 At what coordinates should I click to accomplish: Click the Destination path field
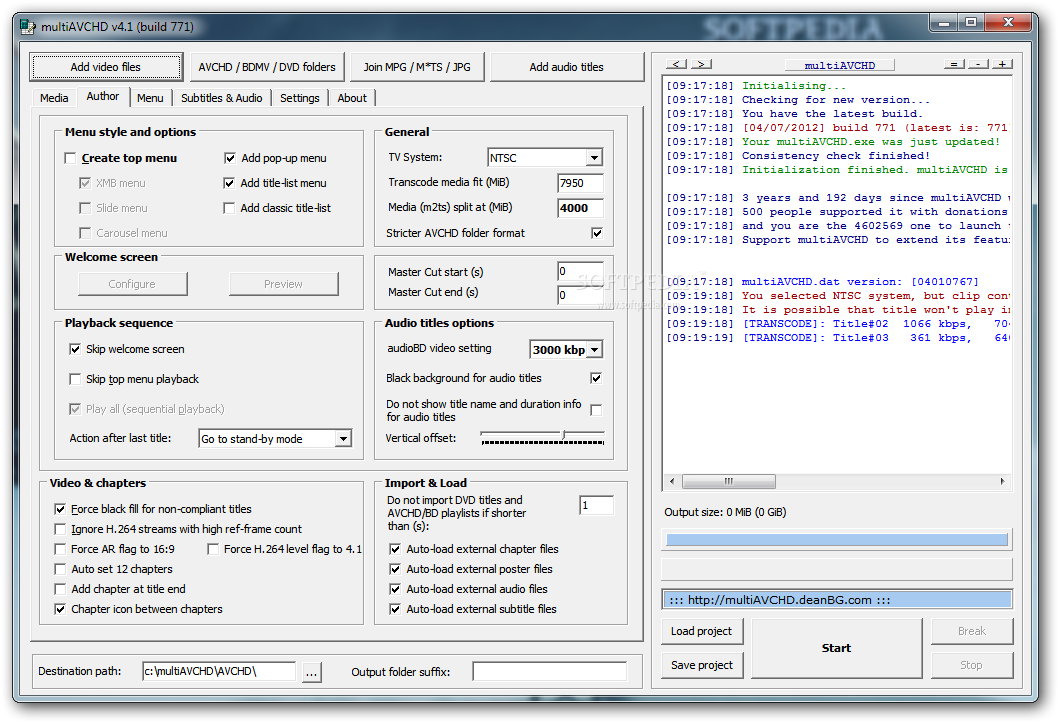coord(219,671)
